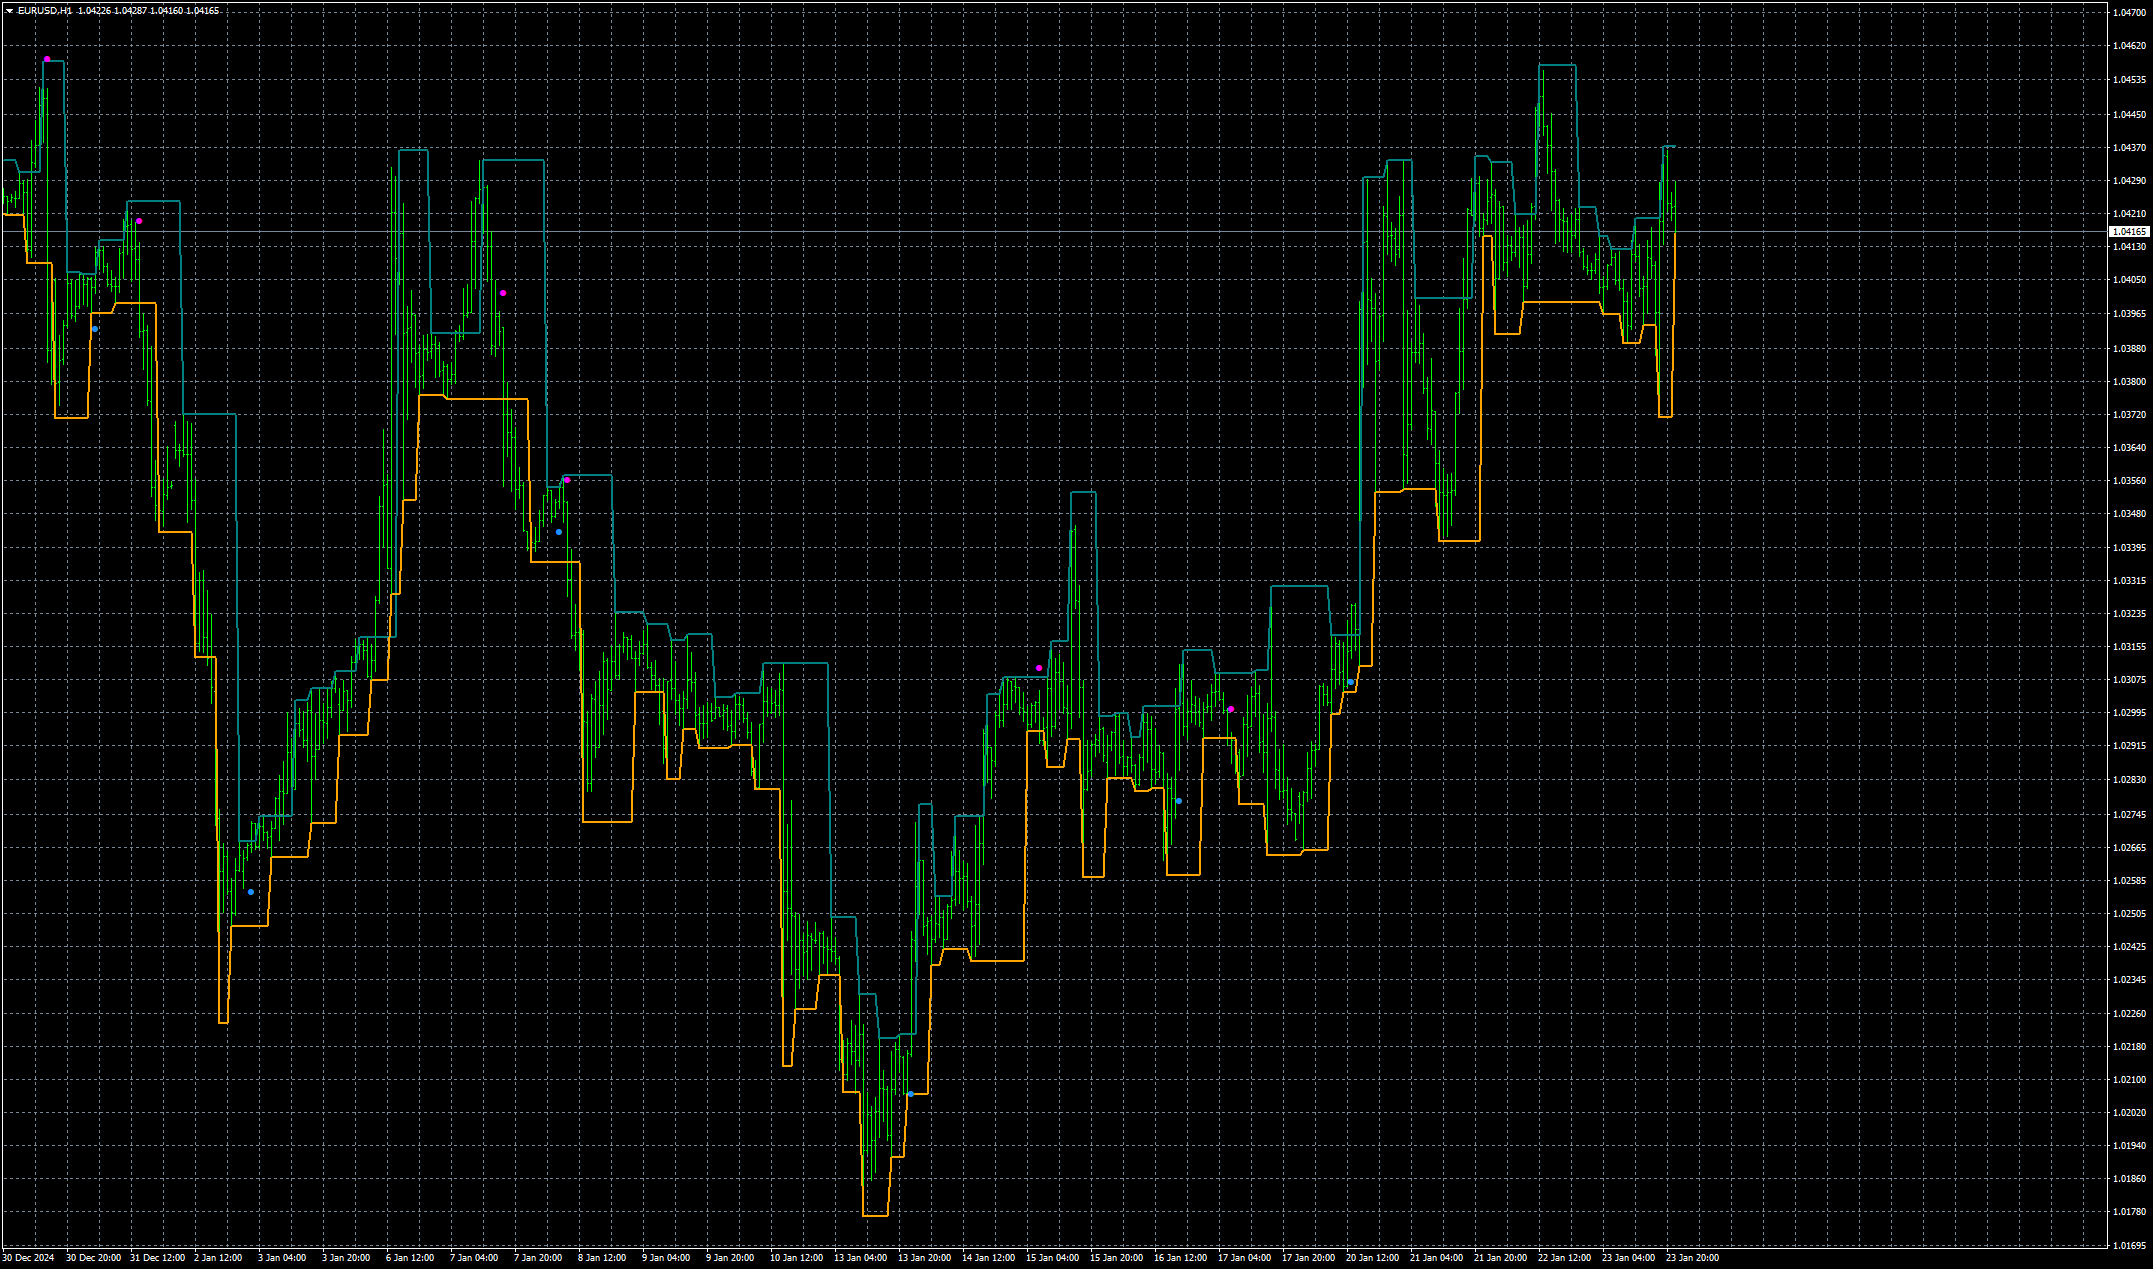The image size is (2153, 1269).
Task: Click the 7 Jan 20:00 time axis label
Action: (x=538, y=1258)
